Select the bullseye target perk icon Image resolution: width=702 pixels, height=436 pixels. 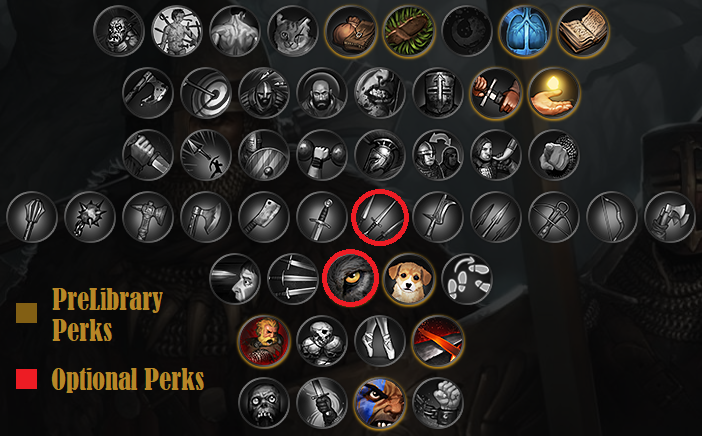point(206,93)
